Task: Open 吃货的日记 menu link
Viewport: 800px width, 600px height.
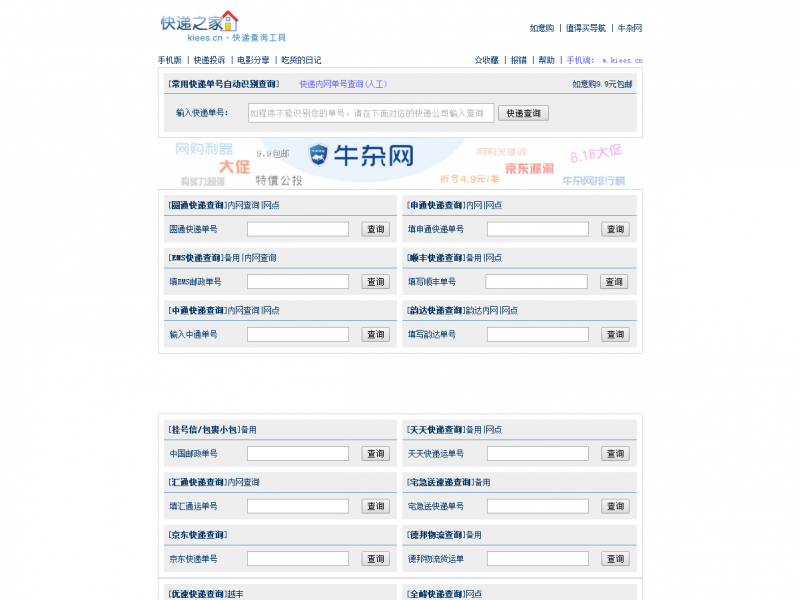Action: point(301,60)
